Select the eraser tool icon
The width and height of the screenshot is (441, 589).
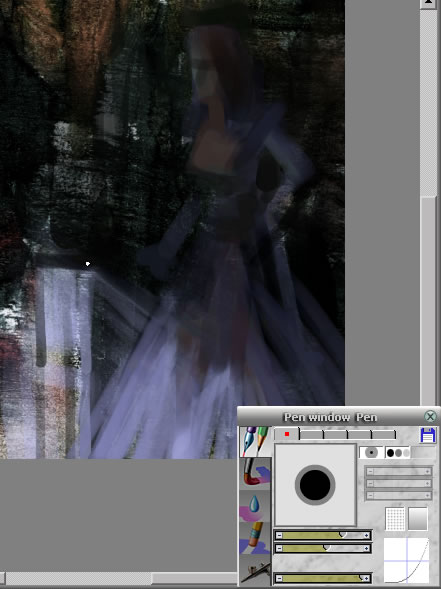tap(255, 538)
